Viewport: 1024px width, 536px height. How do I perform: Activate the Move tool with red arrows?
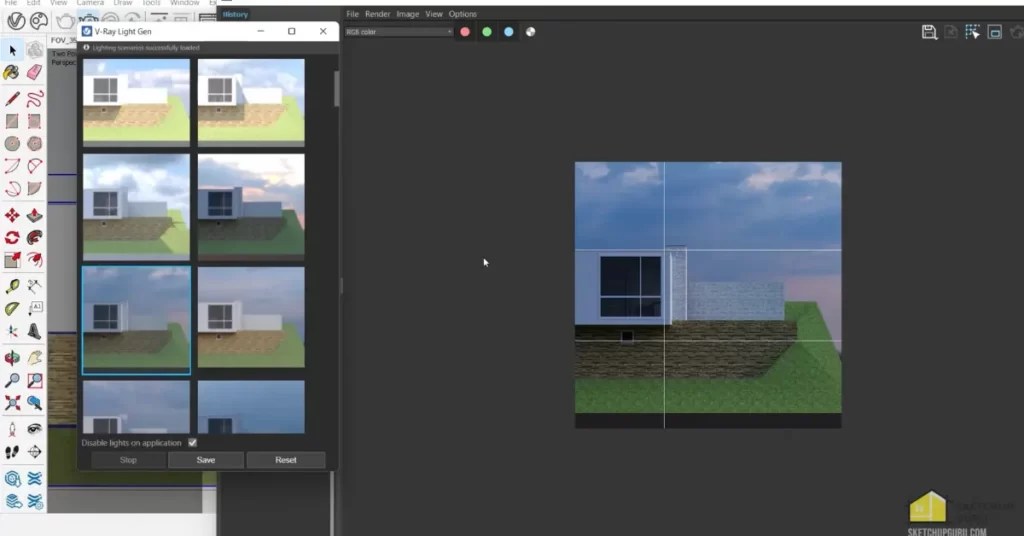pyautogui.click(x=12, y=215)
